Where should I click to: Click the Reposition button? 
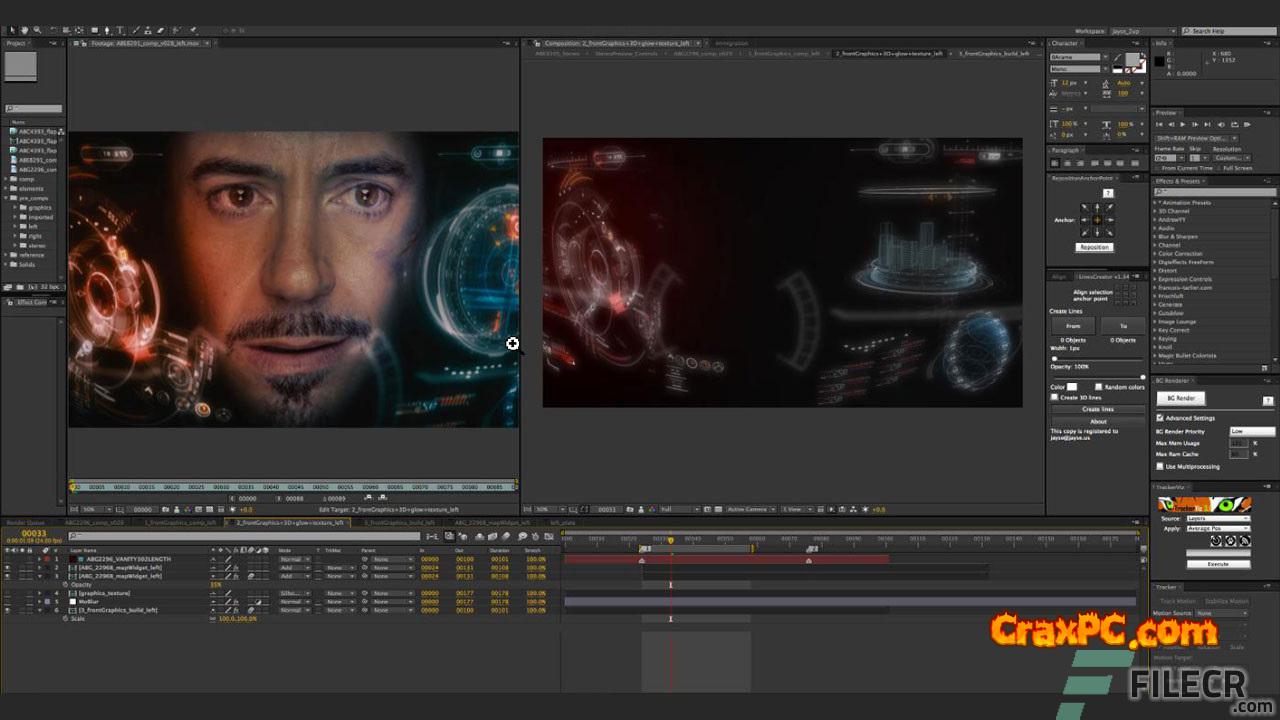coord(1094,247)
